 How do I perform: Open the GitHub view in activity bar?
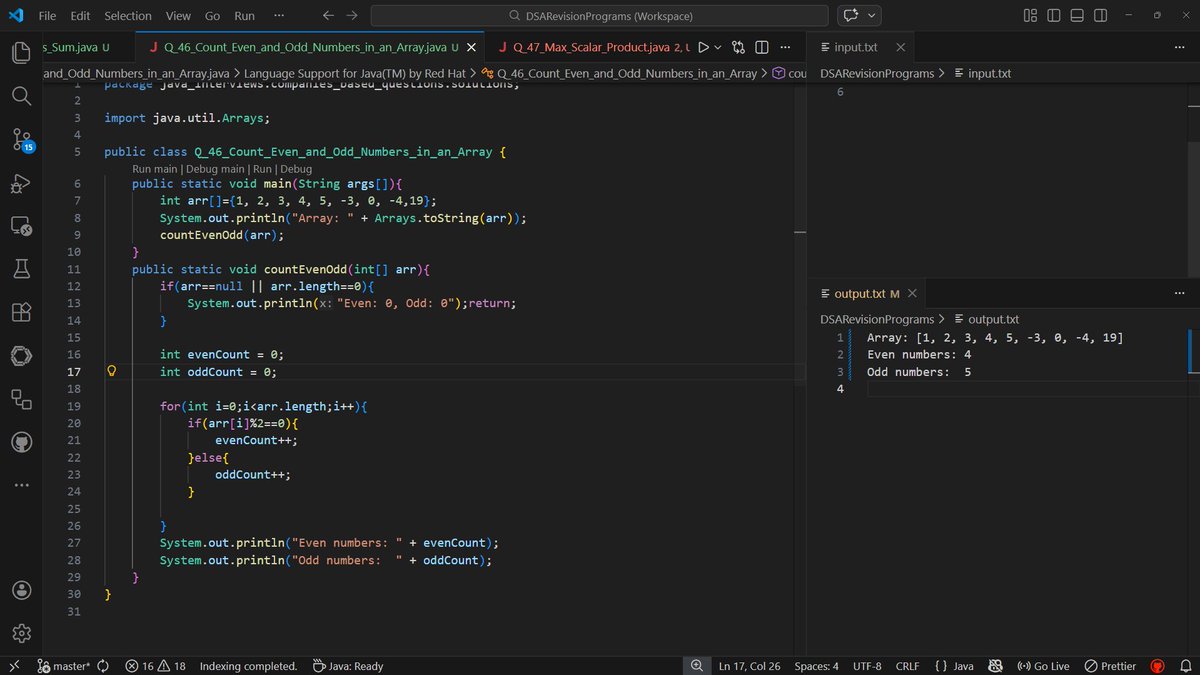click(x=22, y=442)
